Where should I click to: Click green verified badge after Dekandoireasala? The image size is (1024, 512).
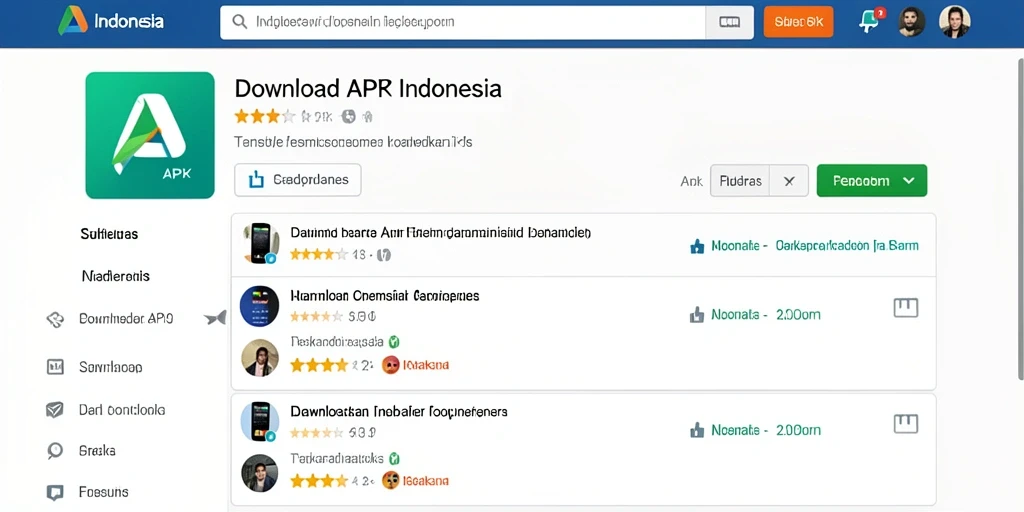pos(394,342)
